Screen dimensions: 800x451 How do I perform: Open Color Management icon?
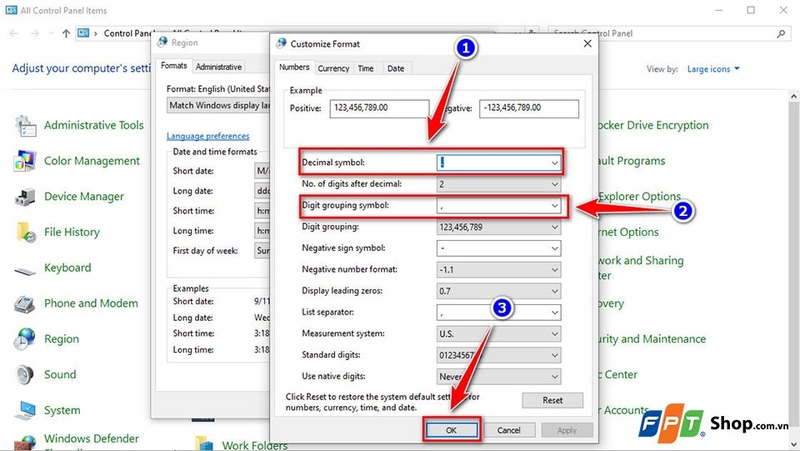pyautogui.click(x=25, y=161)
